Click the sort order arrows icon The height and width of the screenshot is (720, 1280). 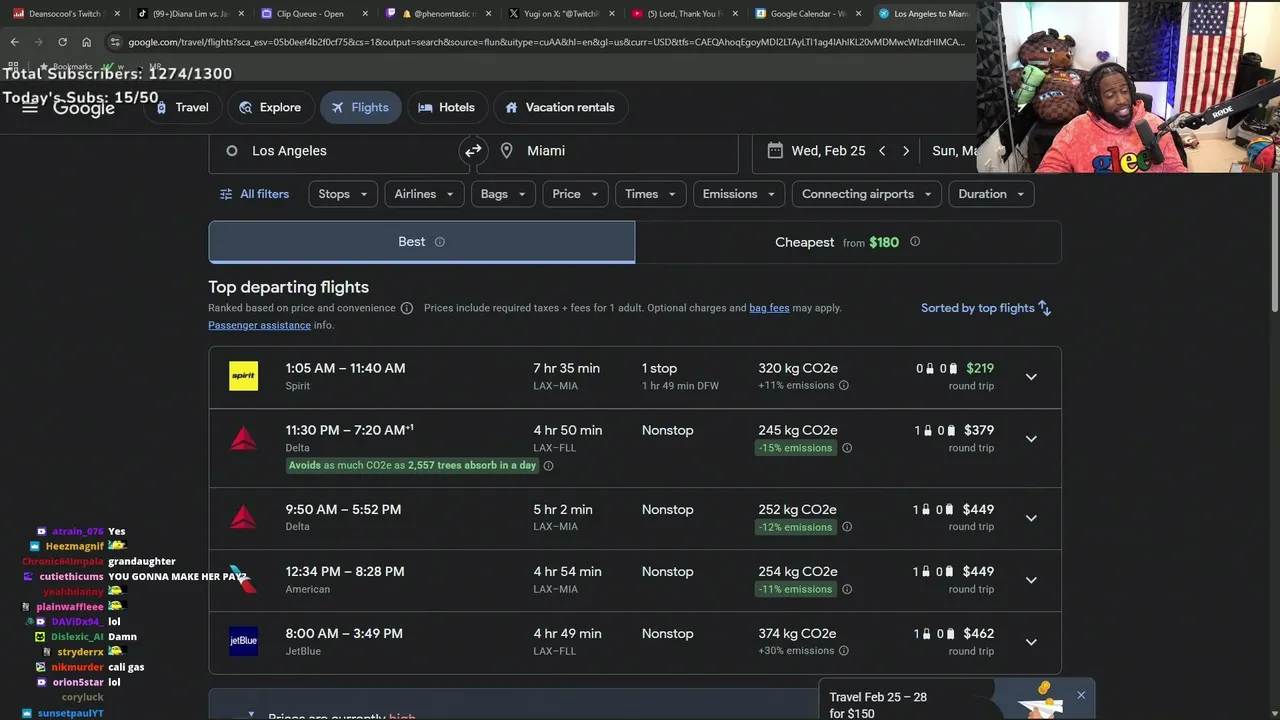(1044, 308)
